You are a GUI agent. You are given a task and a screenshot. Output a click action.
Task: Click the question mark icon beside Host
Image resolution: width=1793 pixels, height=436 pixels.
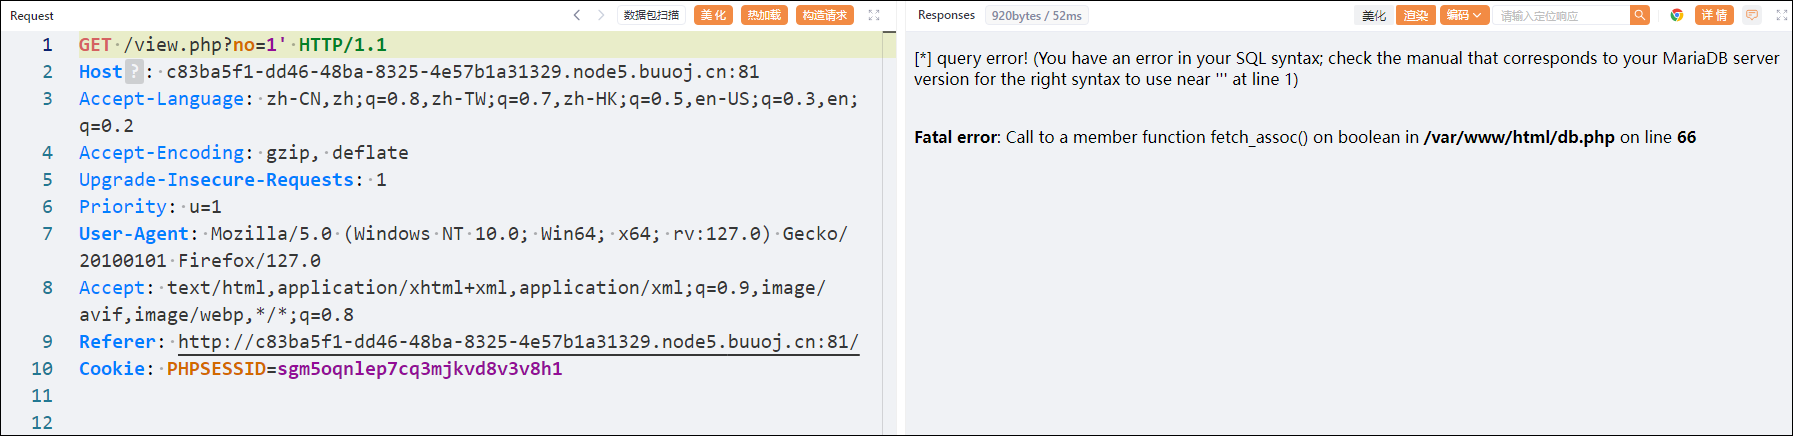(x=134, y=72)
